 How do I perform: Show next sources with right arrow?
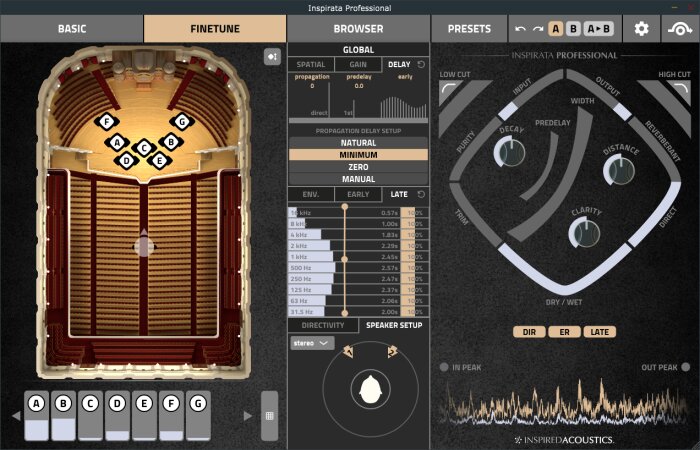pos(247,416)
